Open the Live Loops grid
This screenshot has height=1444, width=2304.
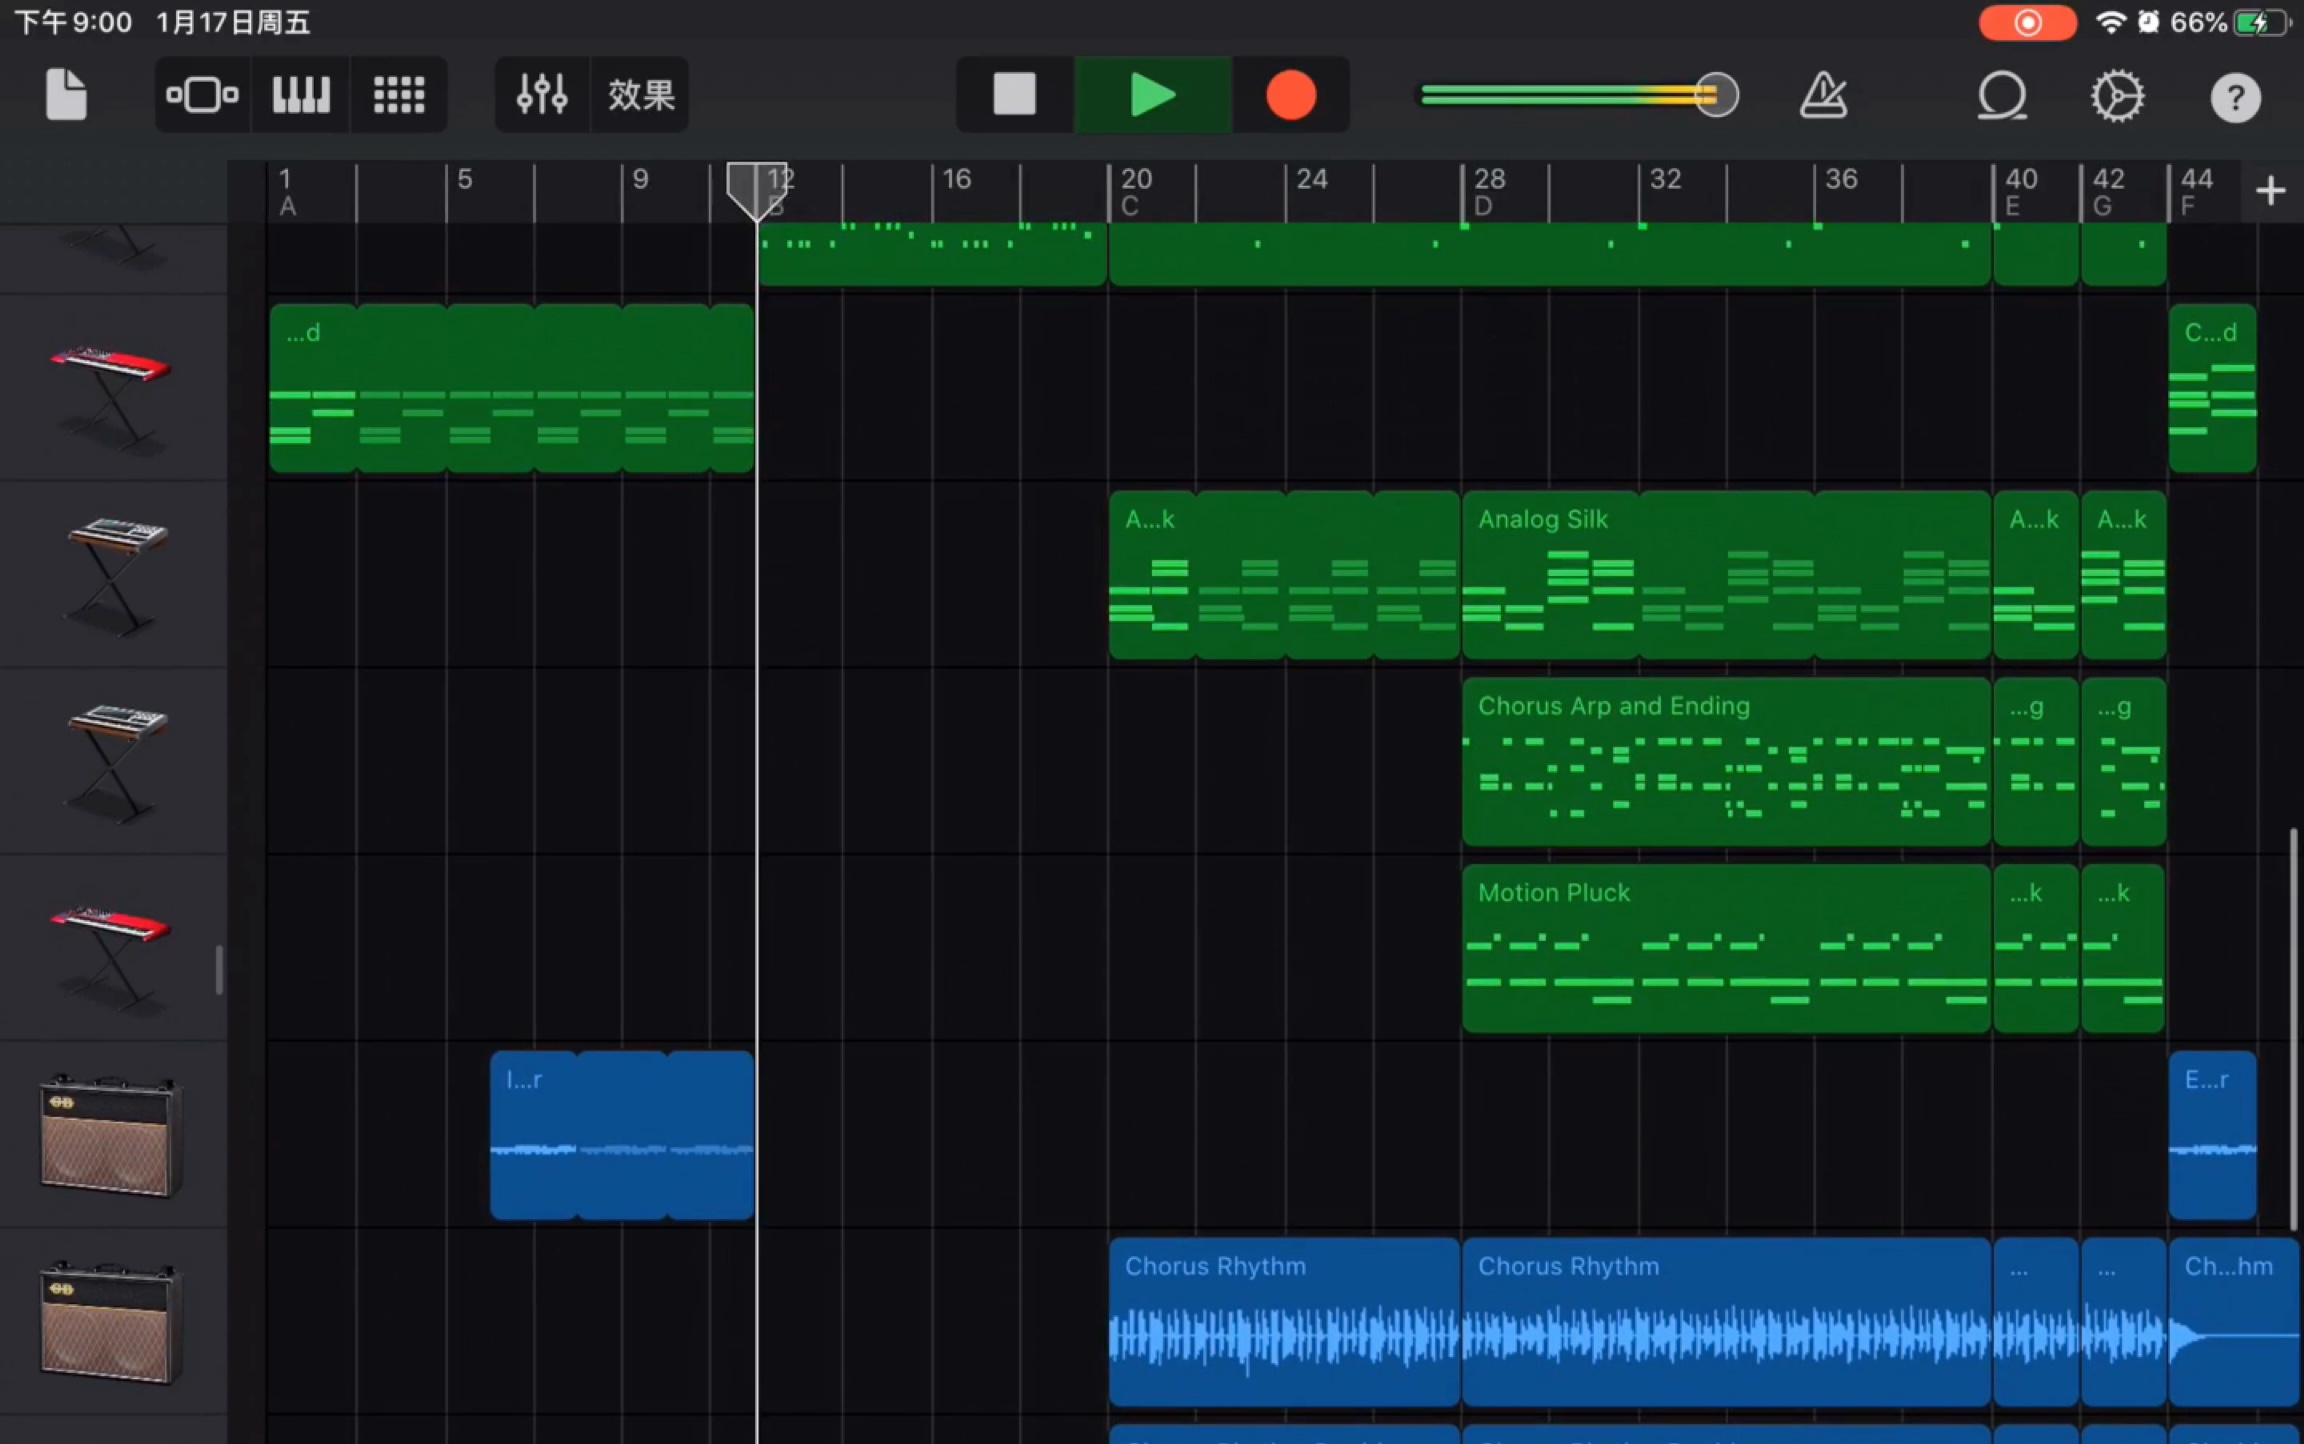click(x=399, y=96)
